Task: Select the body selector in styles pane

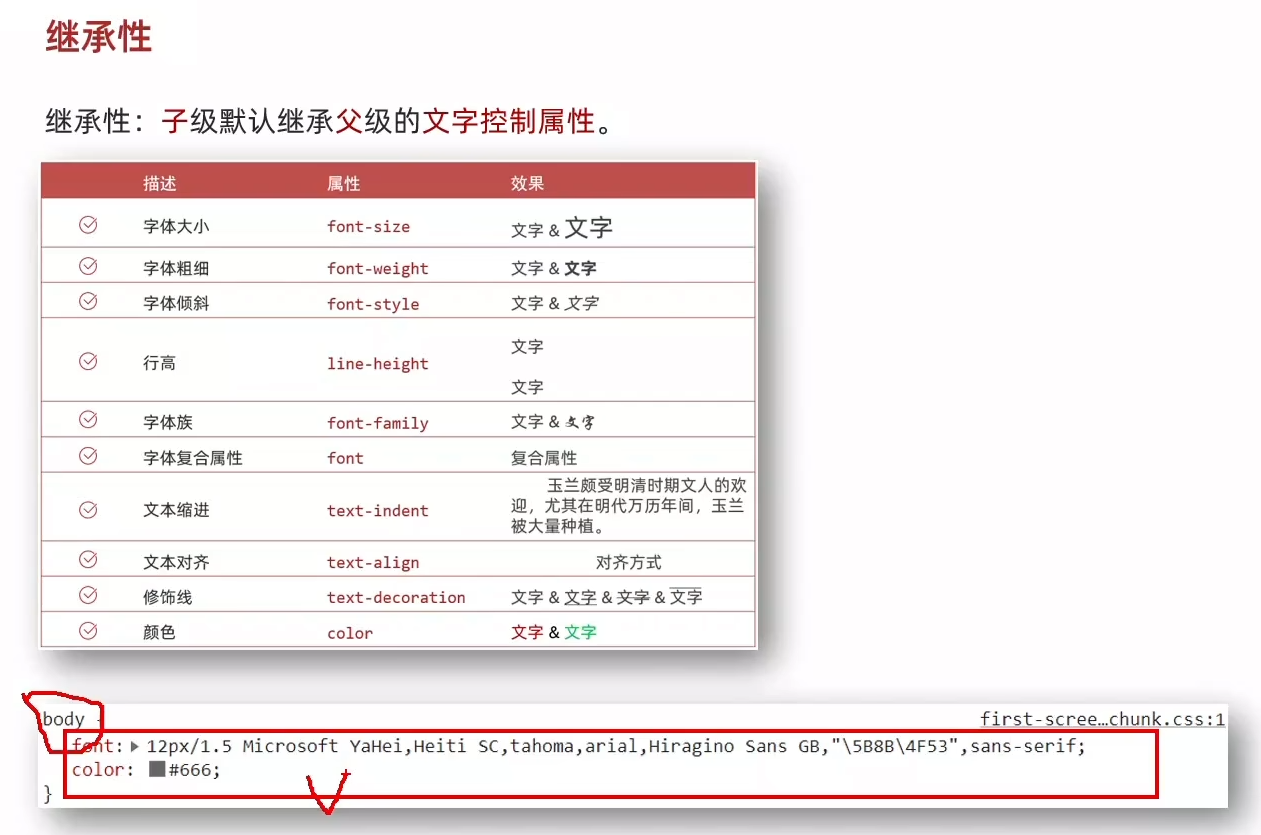Action: [x=63, y=720]
